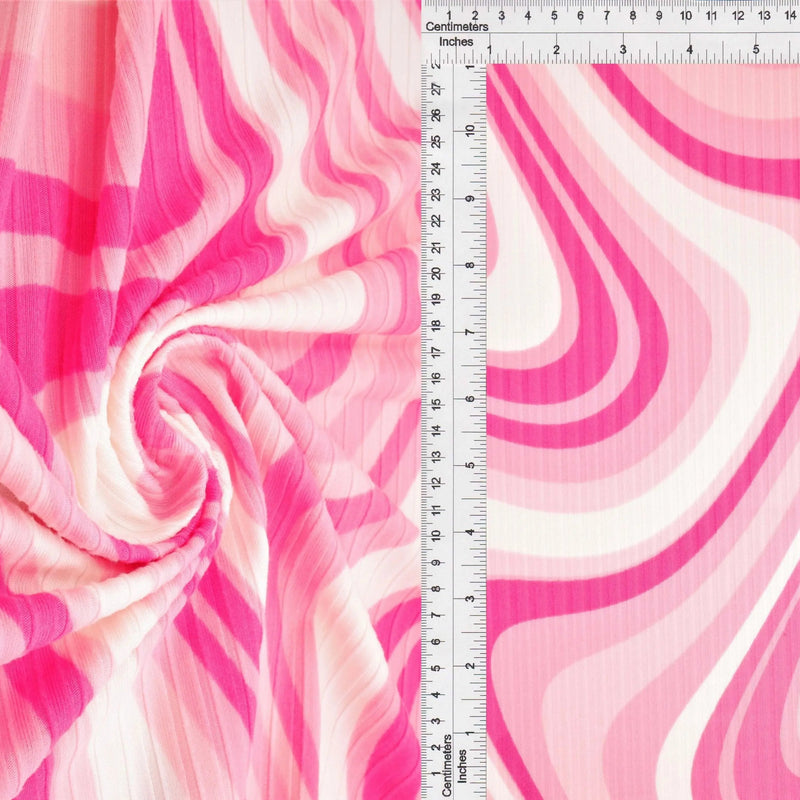Select the vertical ruler's "Centimeters" label
Image resolution: width=800 pixels, height=800 pixels.
point(447,765)
